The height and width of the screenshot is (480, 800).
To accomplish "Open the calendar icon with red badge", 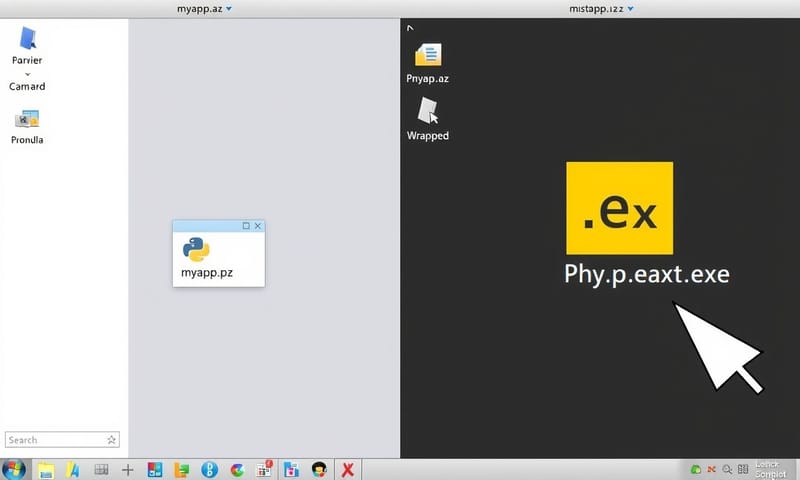I will click(264, 469).
